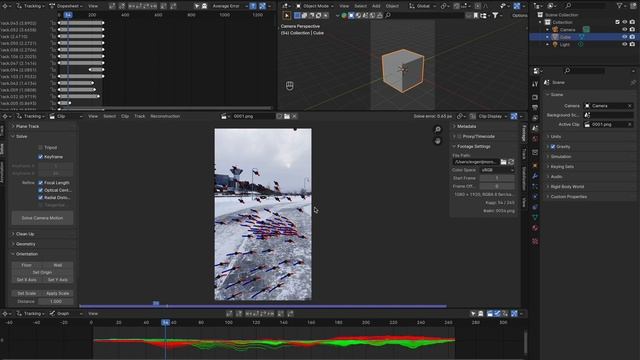The height and width of the screenshot is (360, 640).
Task: Open footage file browser folder icon
Action: point(504,162)
